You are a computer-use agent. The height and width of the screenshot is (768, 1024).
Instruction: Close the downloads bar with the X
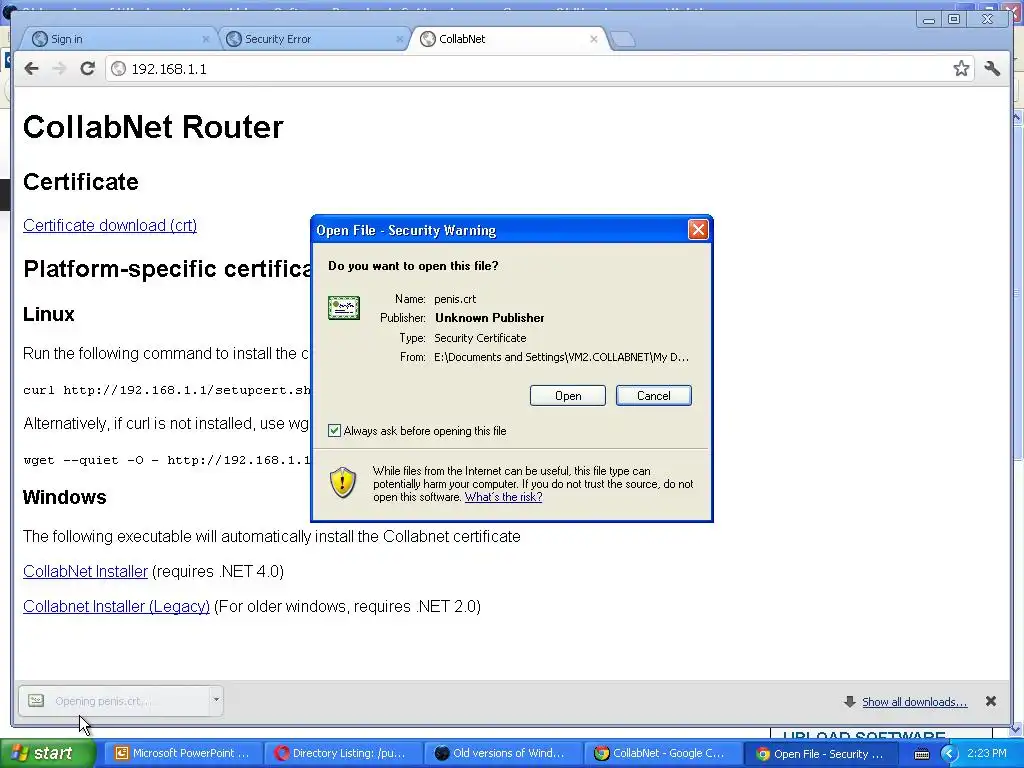(x=991, y=701)
